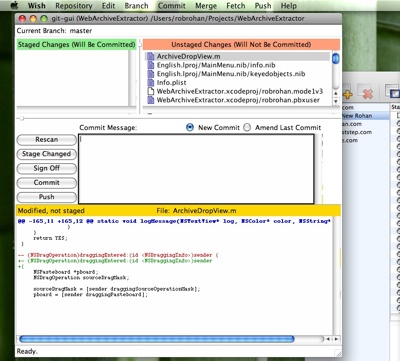Open the Branch menu
Viewport: 400px width, 361px height.
[136, 6]
